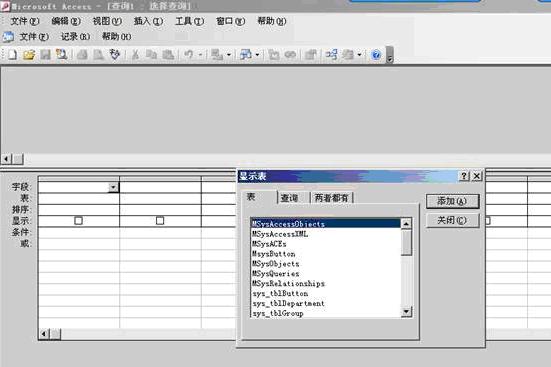
Task: Tick the 显示 checkbox in second column
Action: (160, 220)
